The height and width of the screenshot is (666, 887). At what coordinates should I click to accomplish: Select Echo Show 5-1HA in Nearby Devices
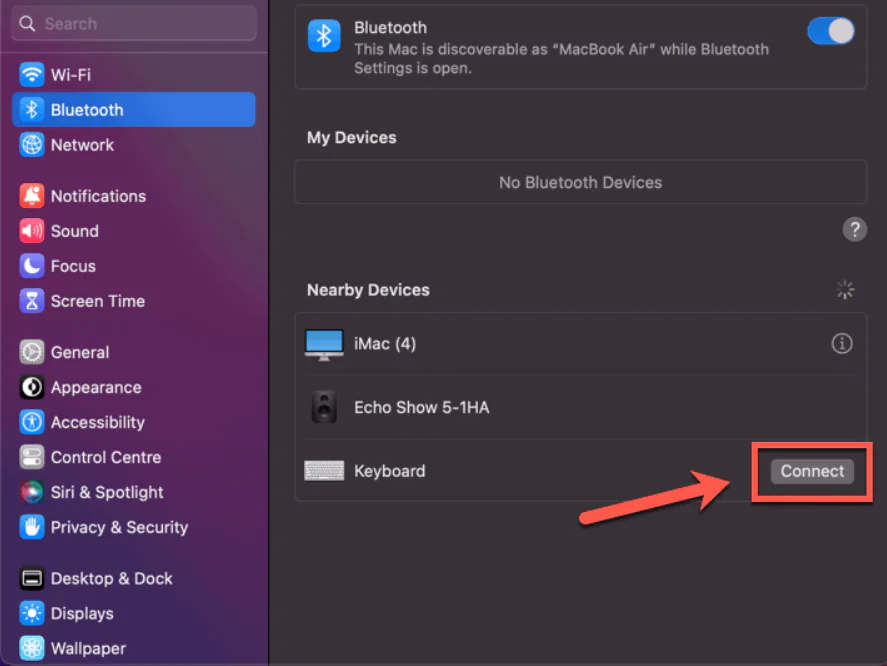tap(421, 408)
